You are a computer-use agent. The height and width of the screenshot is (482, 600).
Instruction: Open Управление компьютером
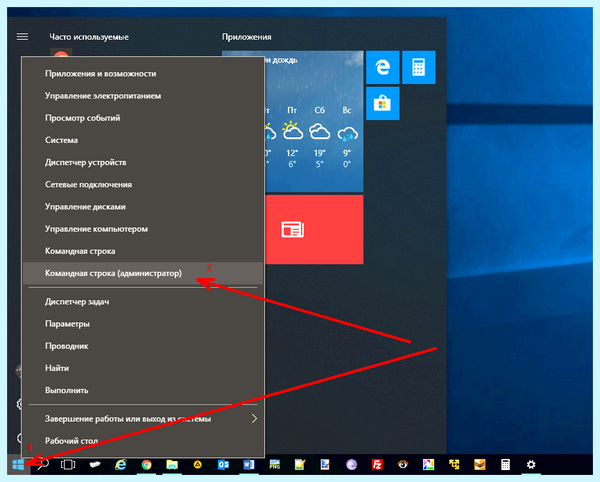coord(143,229)
